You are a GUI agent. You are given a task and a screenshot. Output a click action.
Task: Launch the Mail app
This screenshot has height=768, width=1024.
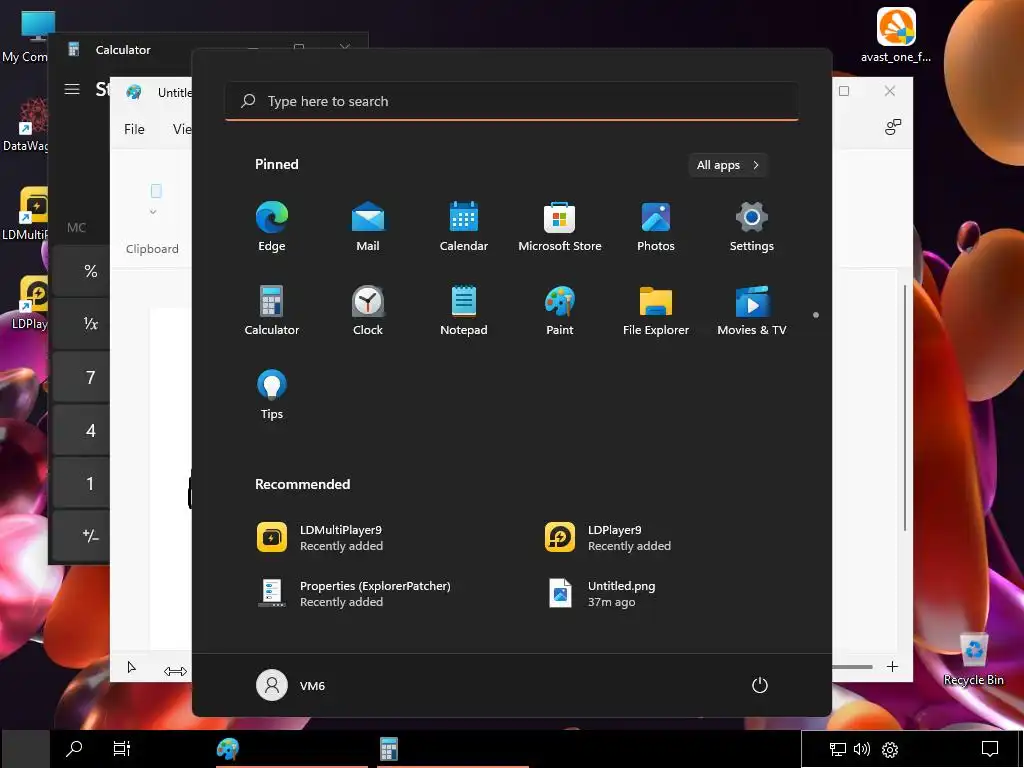click(368, 226)
